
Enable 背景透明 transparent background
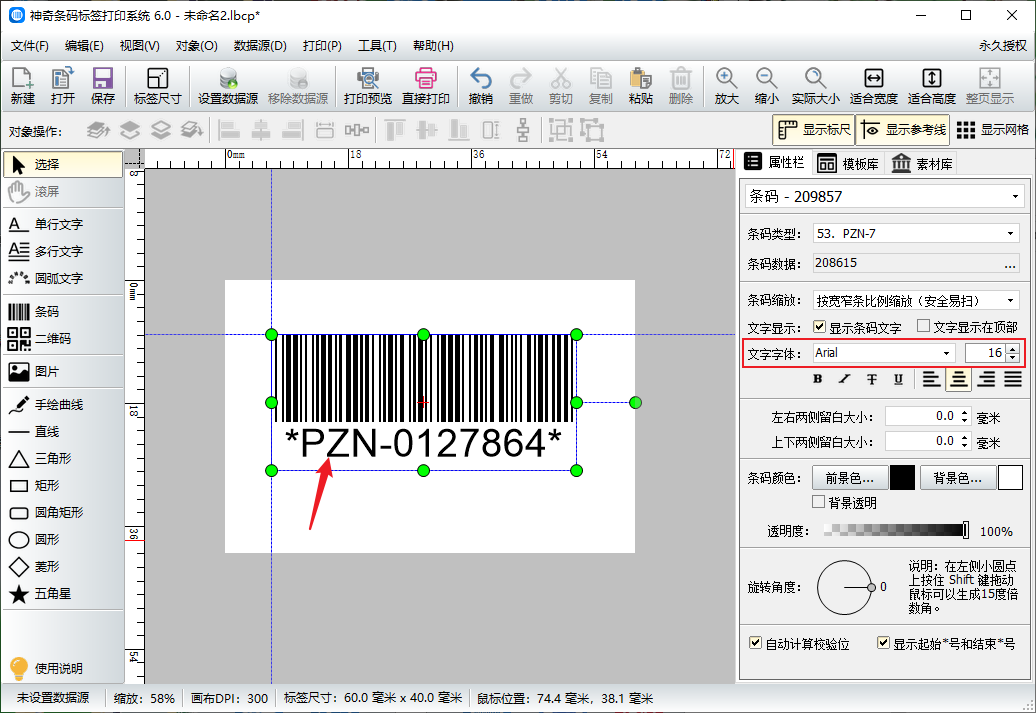click(x=819, y=502)
